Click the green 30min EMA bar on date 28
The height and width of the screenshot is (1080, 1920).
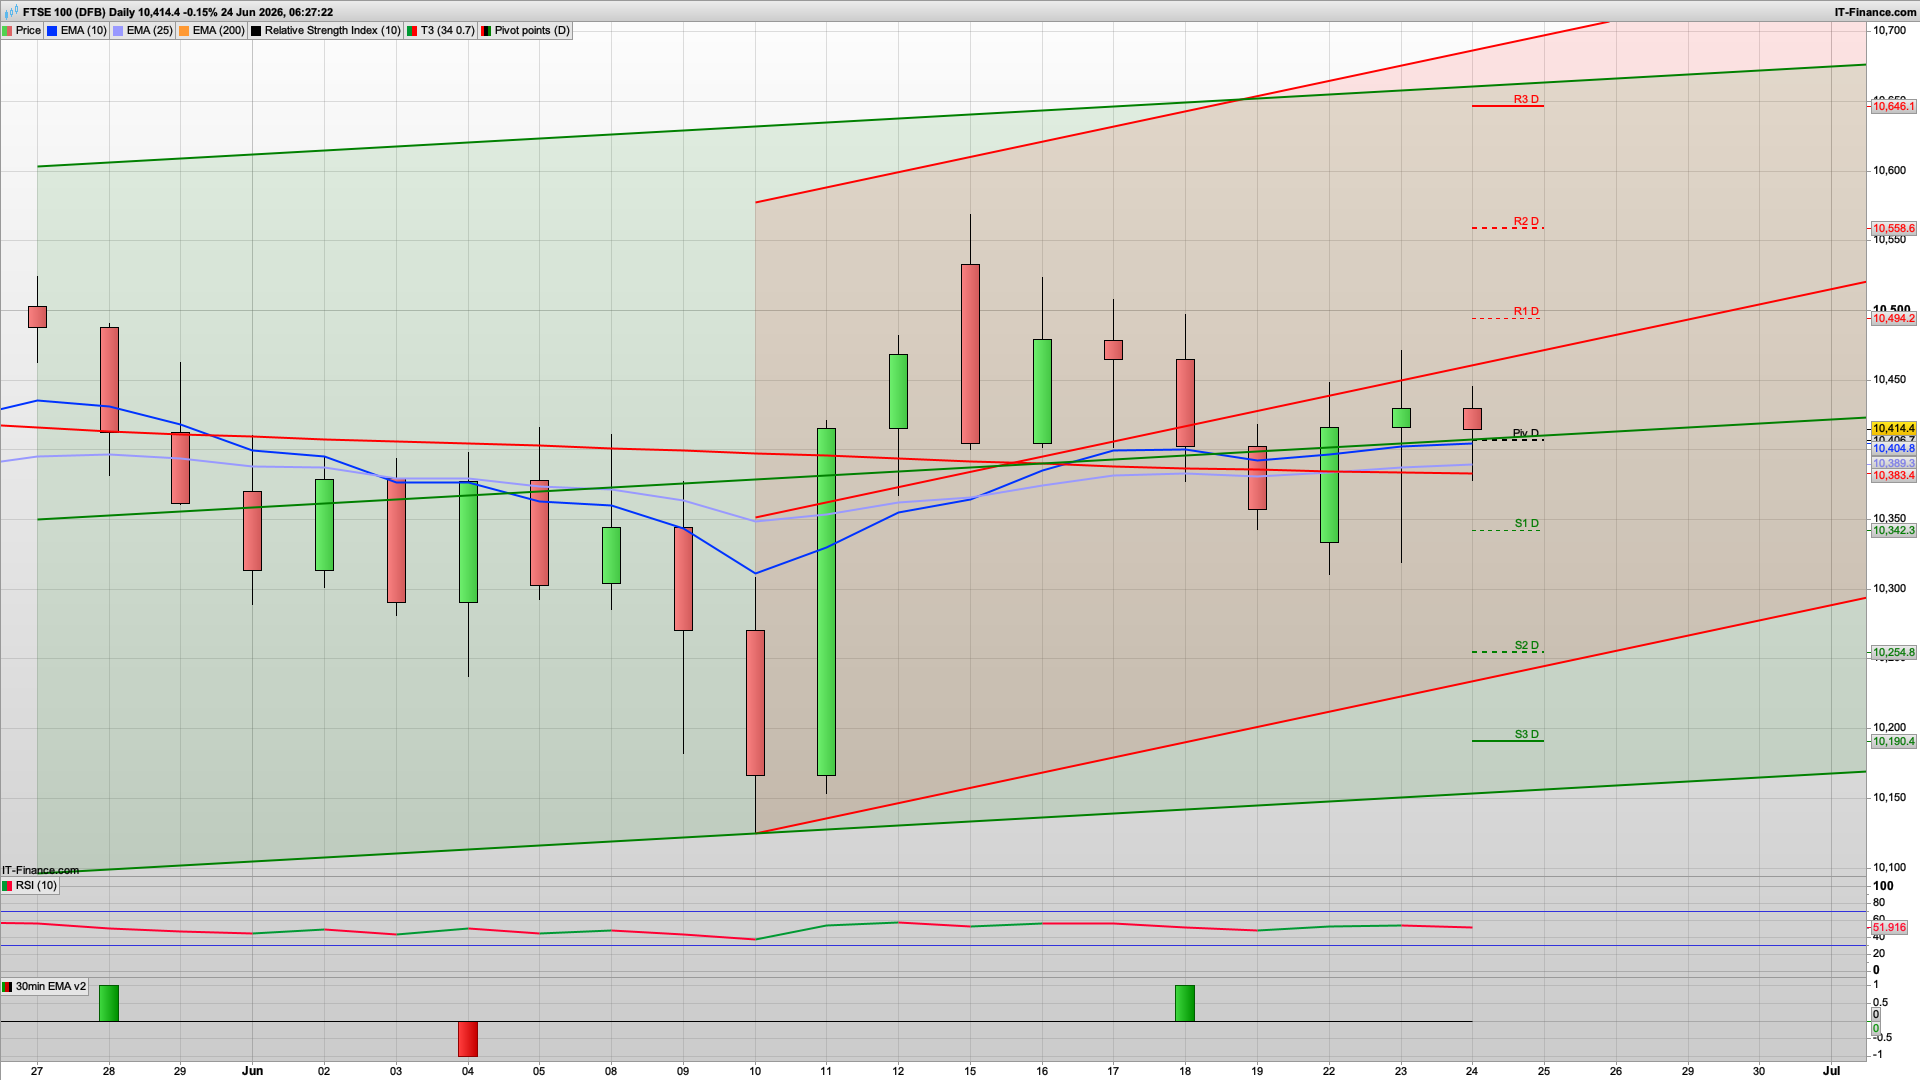pyautogui.click(x=109, y=1004)
